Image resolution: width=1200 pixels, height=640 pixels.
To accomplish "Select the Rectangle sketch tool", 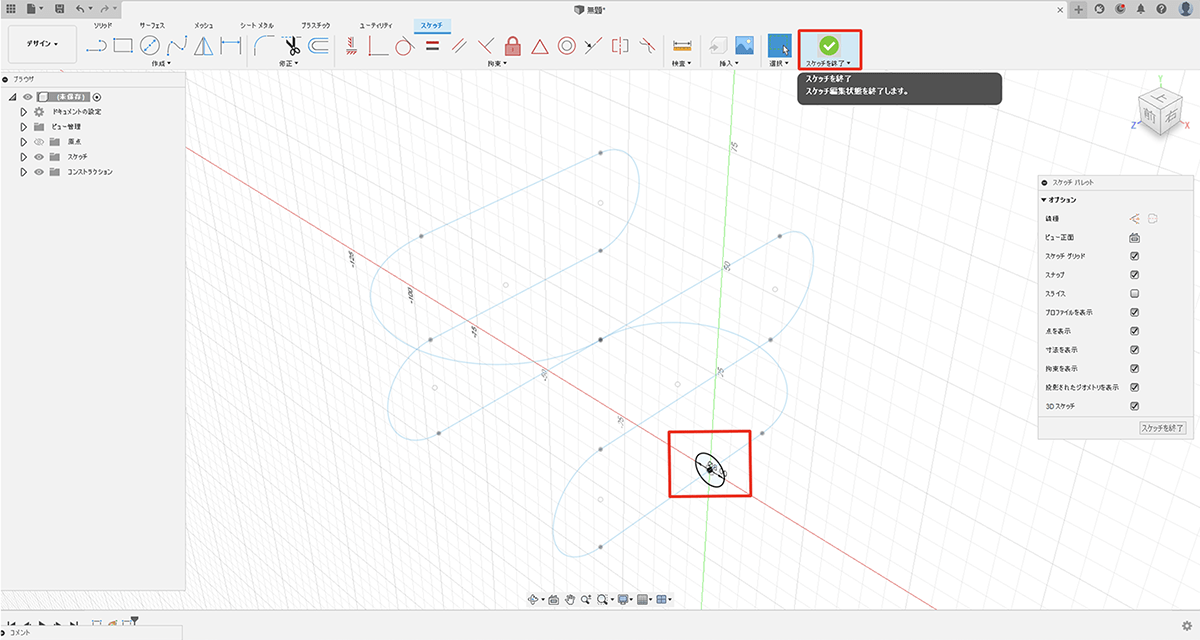I will pyautogui.click(x=123, y=45).
